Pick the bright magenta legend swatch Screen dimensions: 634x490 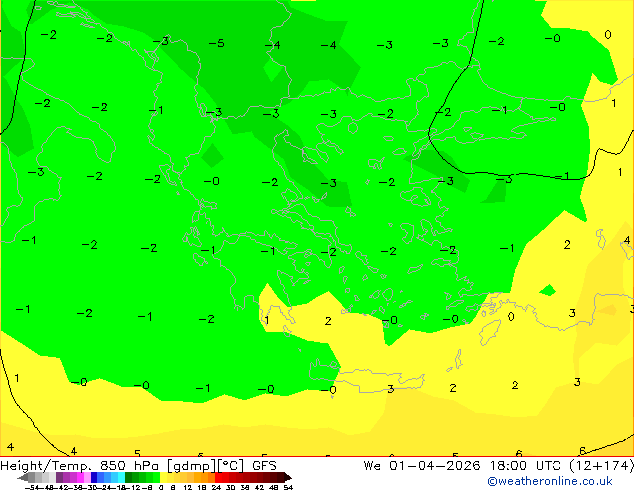[x=80, y=477]
